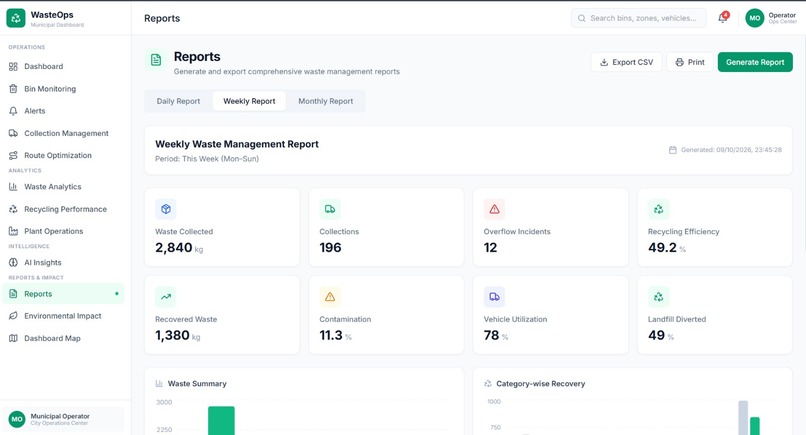
Task: Click the Operator Ops Center label in header
Action: (782, 18)
